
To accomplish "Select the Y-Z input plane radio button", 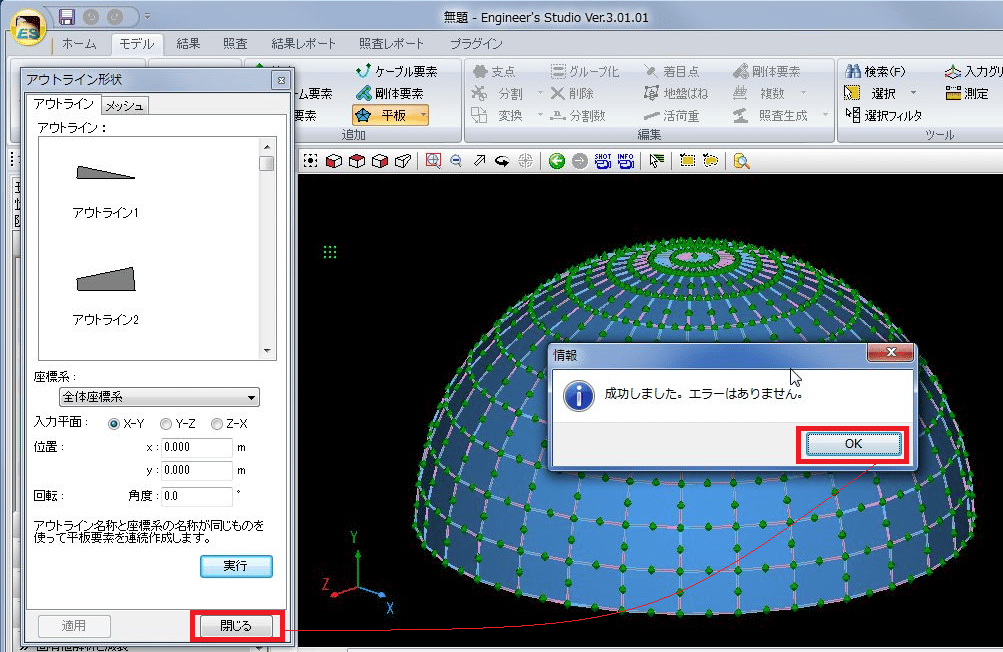I will [x=166, y=424].
